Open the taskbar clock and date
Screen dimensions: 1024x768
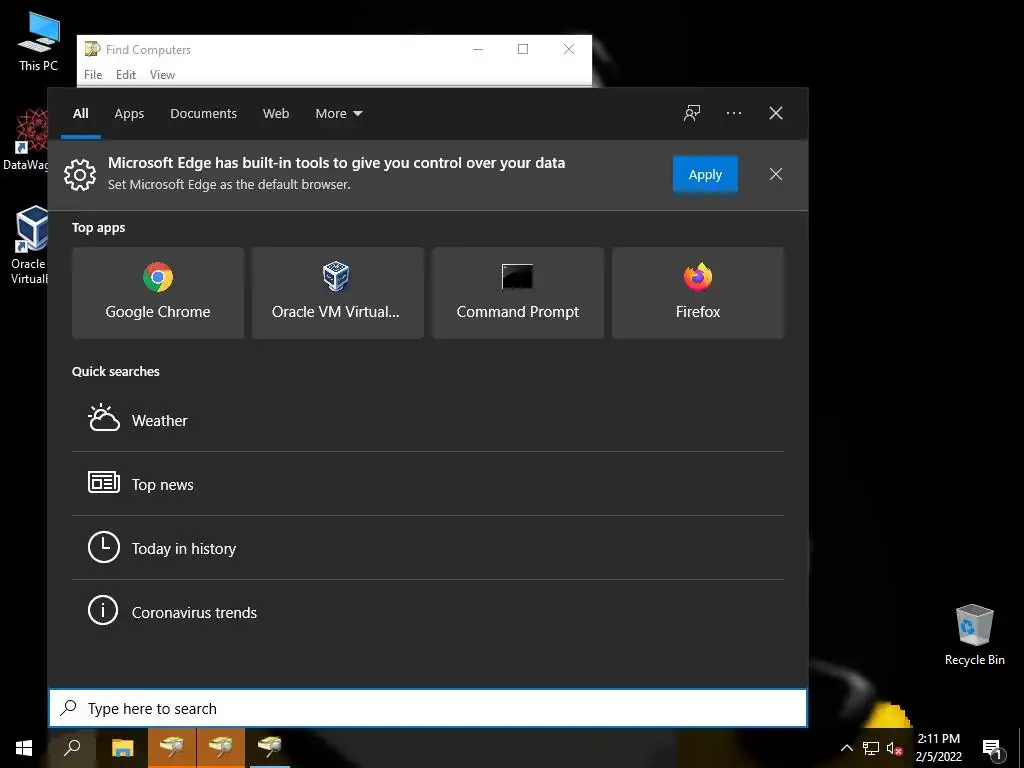[x=938, y=748]
